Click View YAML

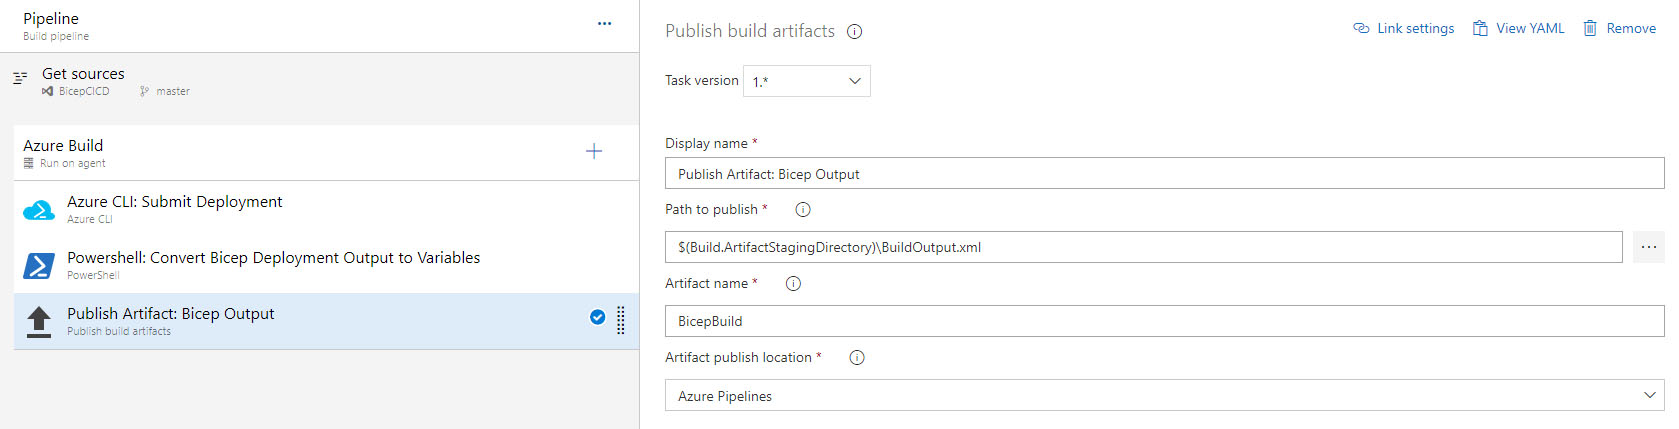coord(1519,29)
